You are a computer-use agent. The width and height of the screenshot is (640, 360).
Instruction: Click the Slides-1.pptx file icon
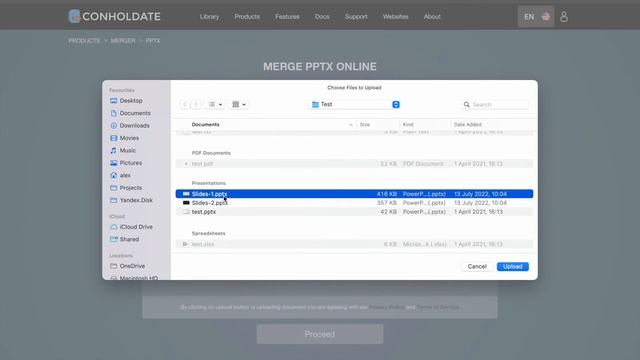(186, 194)
